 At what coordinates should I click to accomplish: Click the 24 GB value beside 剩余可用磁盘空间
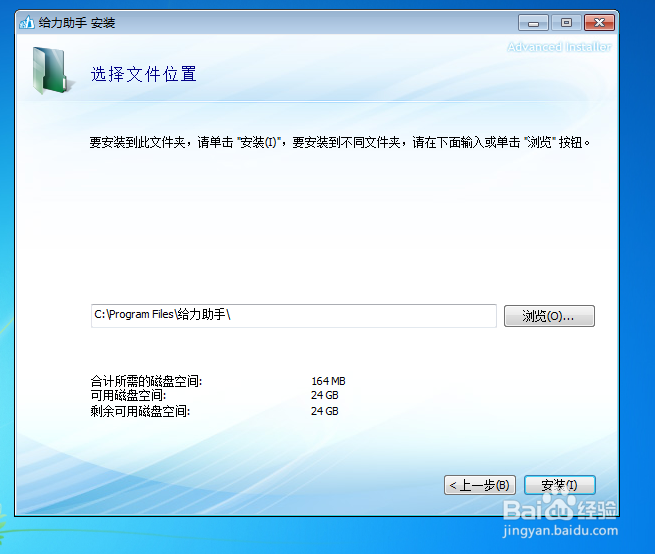pyautogui.click(x=325, y=411)
